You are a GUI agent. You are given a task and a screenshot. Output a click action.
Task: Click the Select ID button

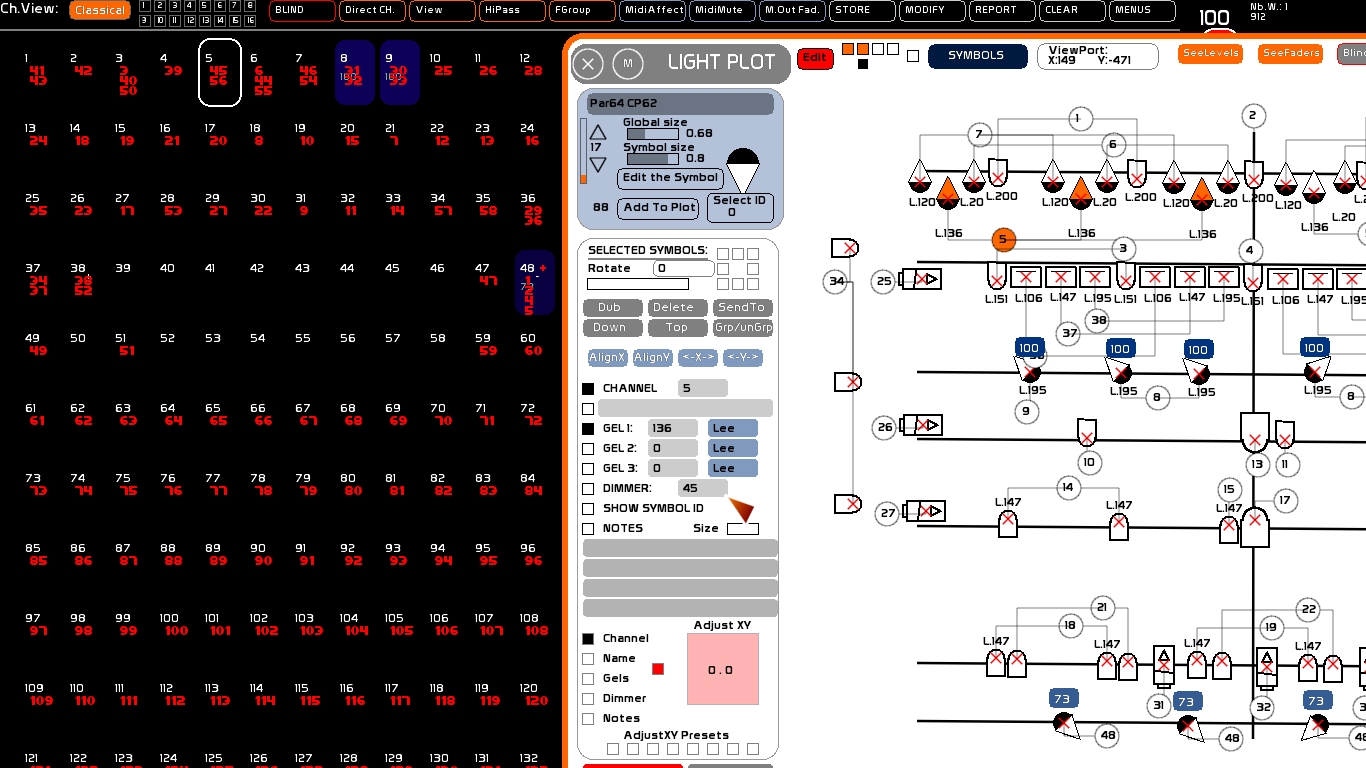740,207
